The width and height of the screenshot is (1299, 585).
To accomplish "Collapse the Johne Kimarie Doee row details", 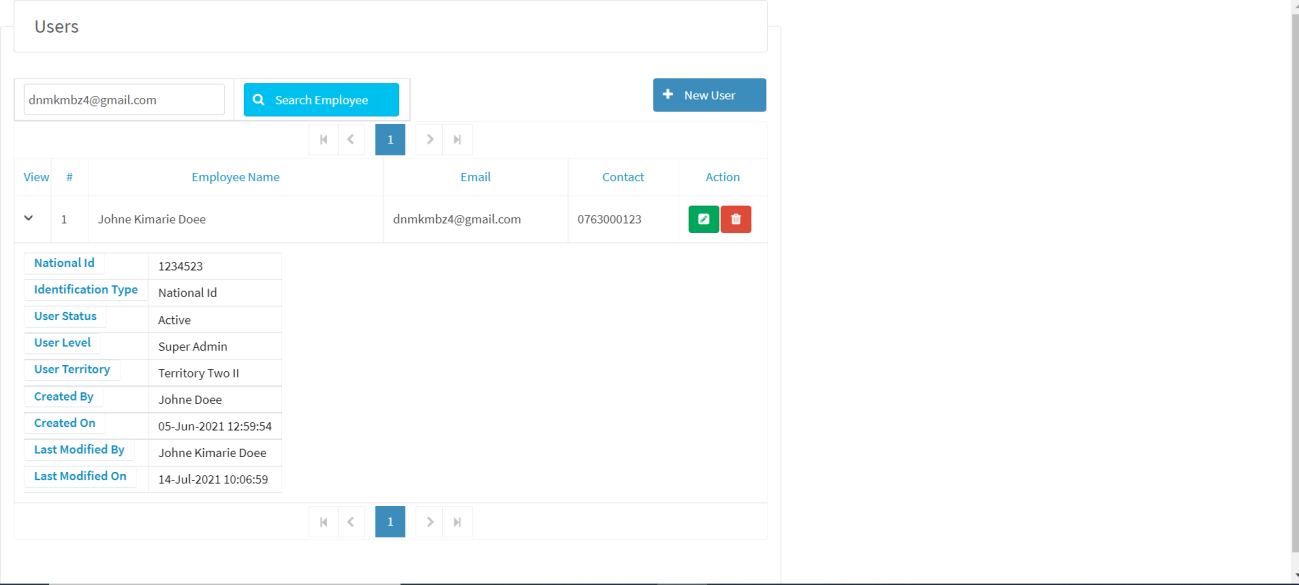I will [29, 218].
